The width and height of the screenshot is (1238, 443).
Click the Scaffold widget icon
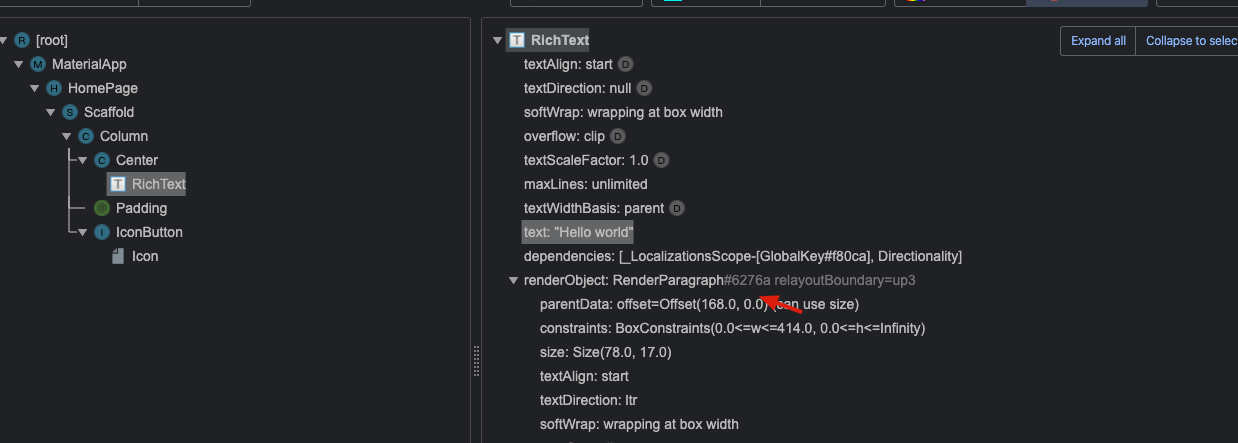[x=70, y=112]
